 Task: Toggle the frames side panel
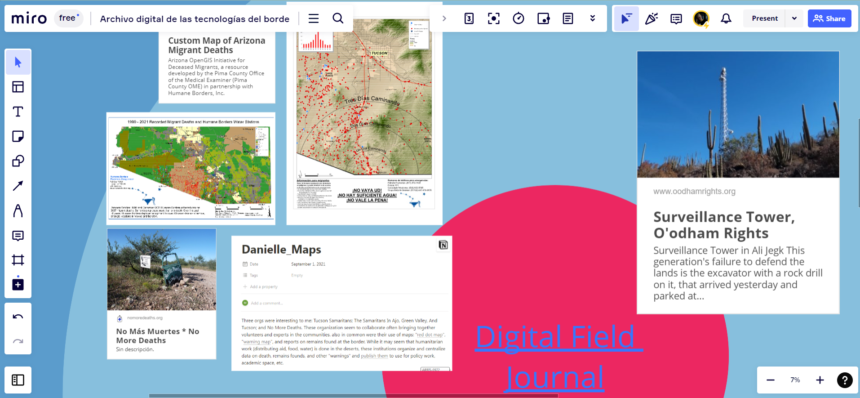[18, 380]
